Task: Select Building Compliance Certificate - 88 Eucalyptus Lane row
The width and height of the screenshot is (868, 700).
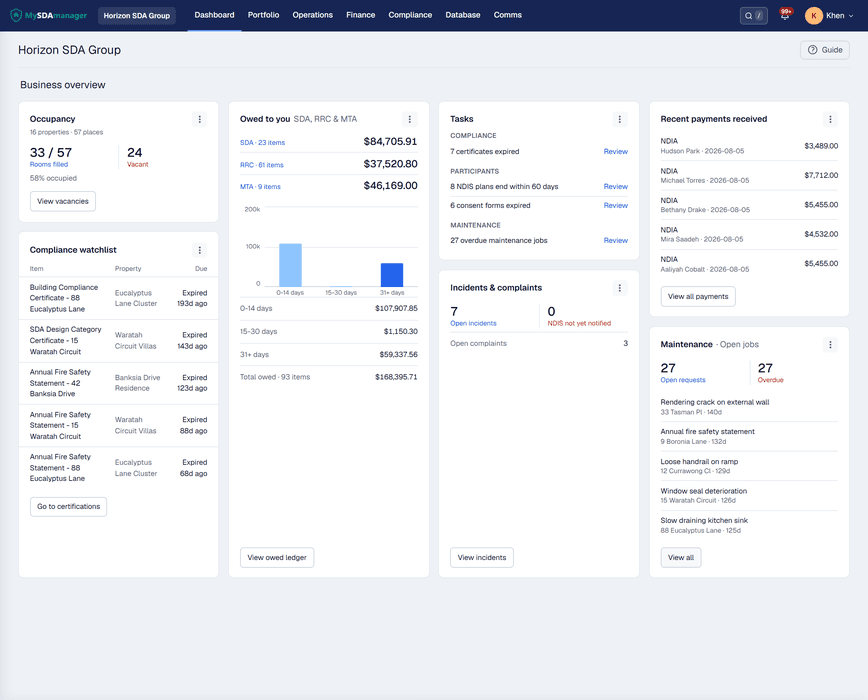Action: [118, 298]
